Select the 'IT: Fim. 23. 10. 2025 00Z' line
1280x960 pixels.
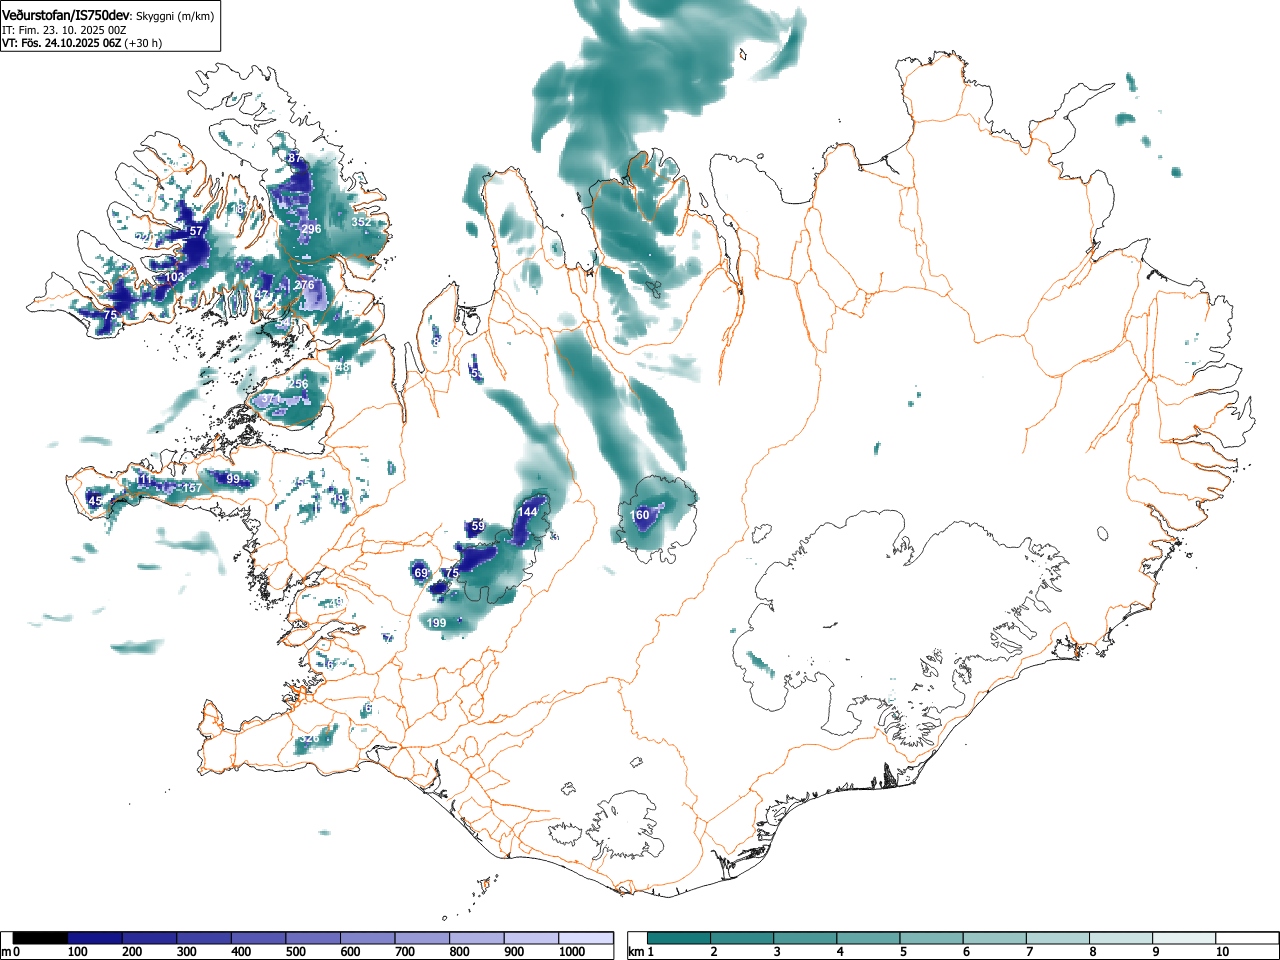[63, 30]
